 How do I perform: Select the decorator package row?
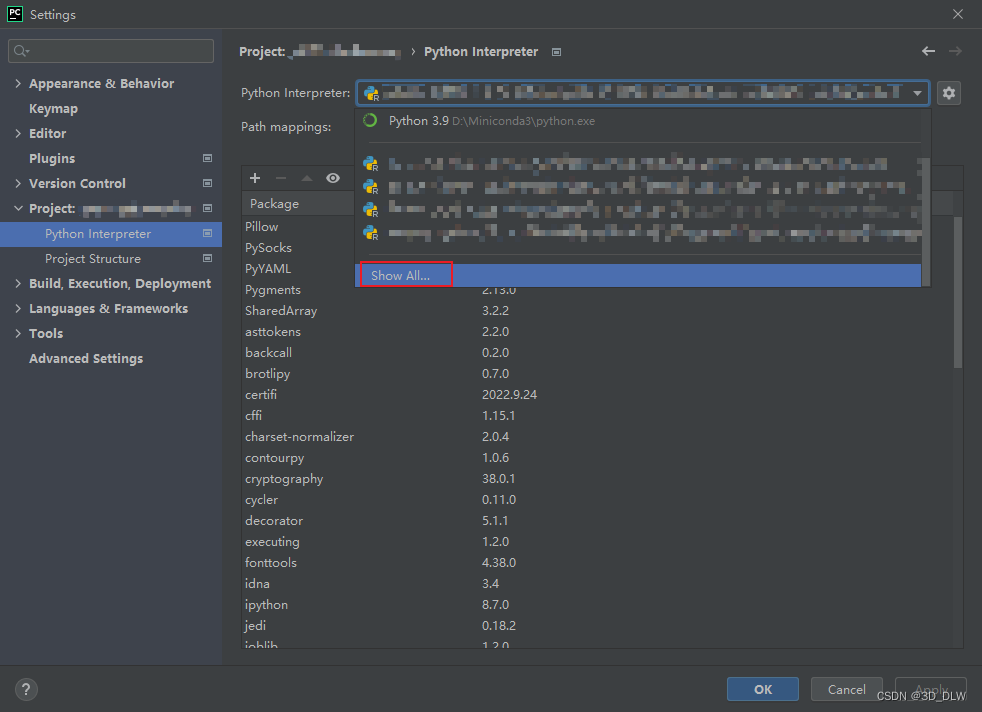click(x=597, y=520)
